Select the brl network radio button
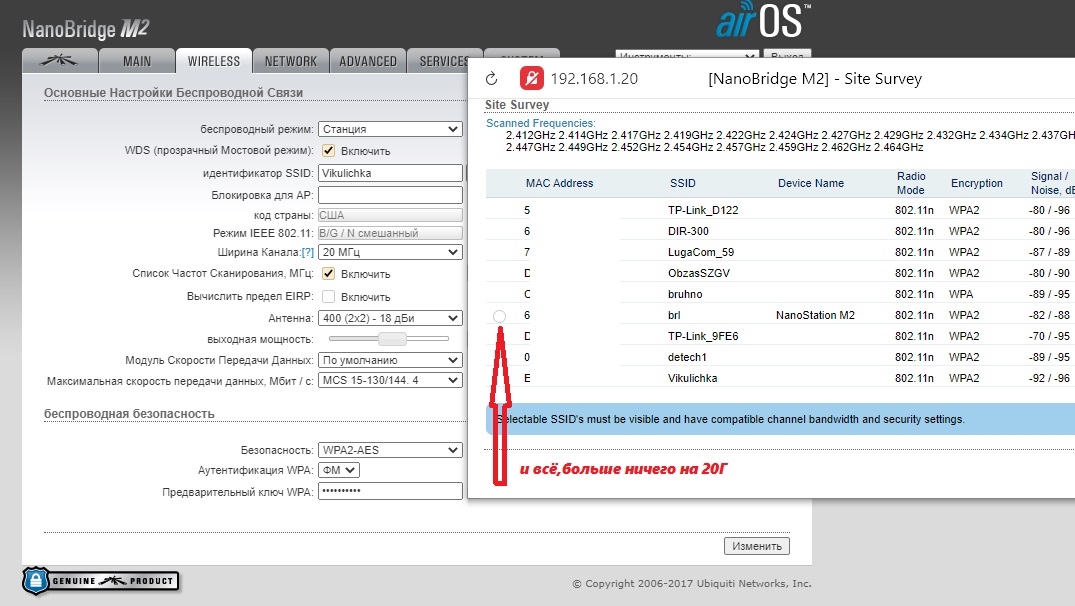This screenshot has width=1075, height=606. pos(499,316)
